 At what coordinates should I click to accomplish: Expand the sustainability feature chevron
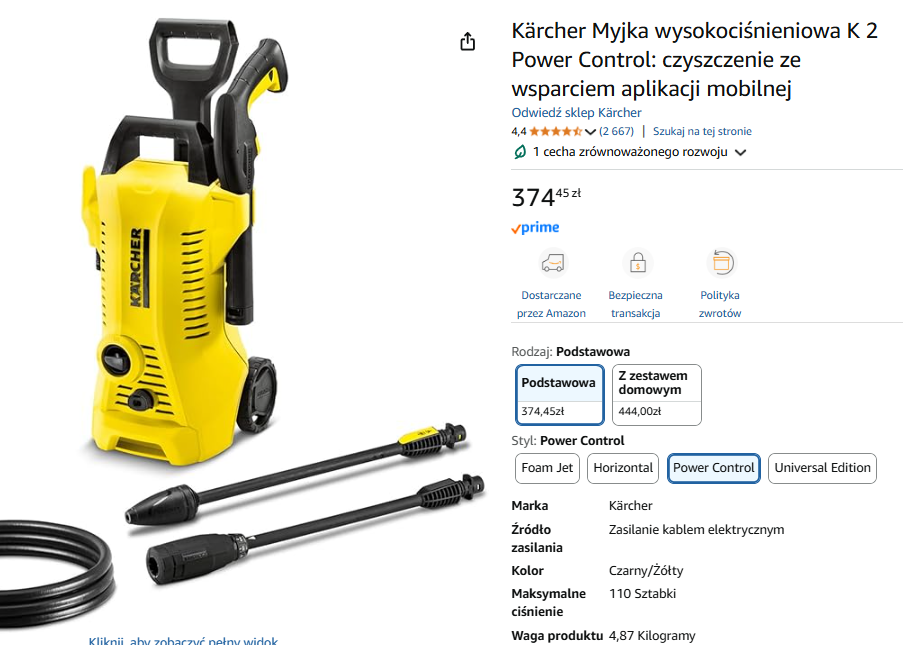(x=741, y=153)
